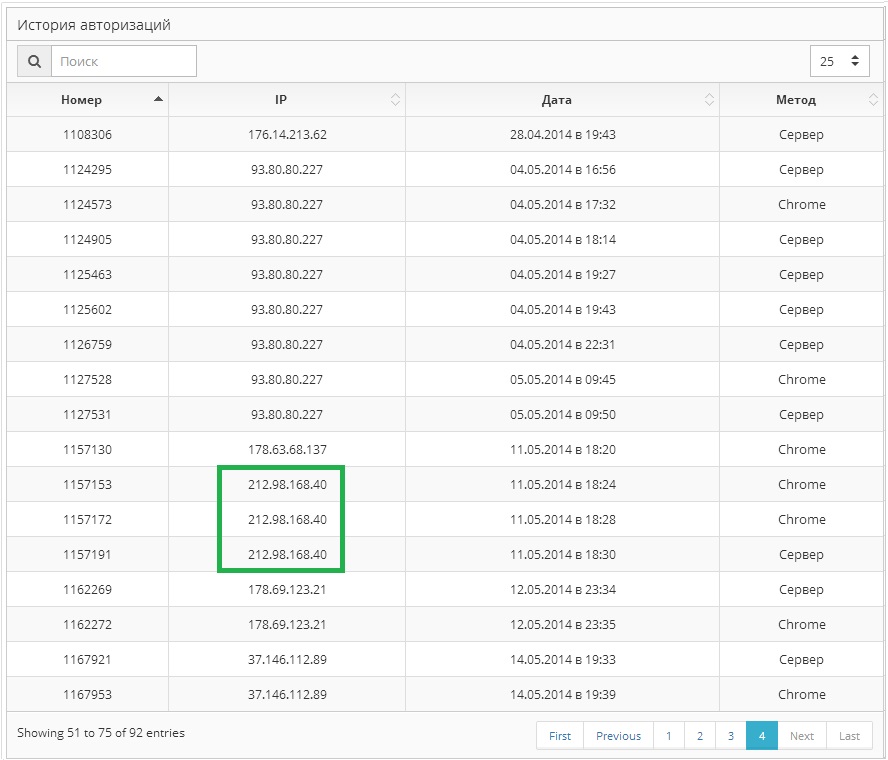Image resolution: width=888 pixels, height=760 pixels.
Task: Sort by the Метод column header
Action: (801, 100)
